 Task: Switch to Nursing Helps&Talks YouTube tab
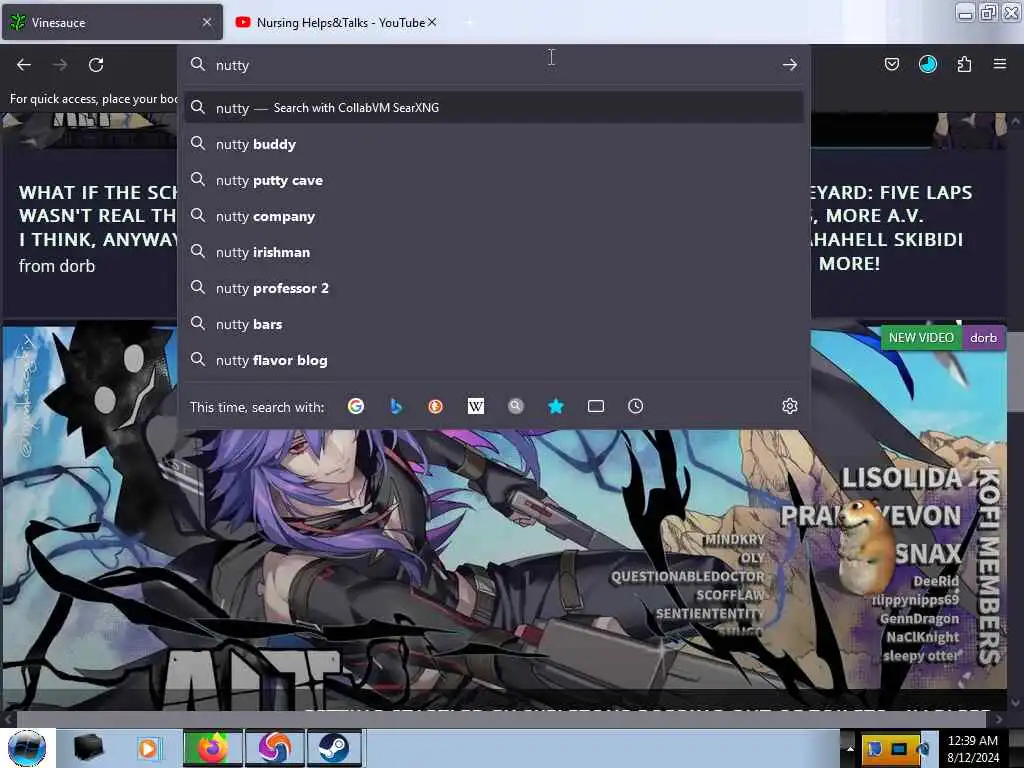pyautogui.click(x=334, y=22)
